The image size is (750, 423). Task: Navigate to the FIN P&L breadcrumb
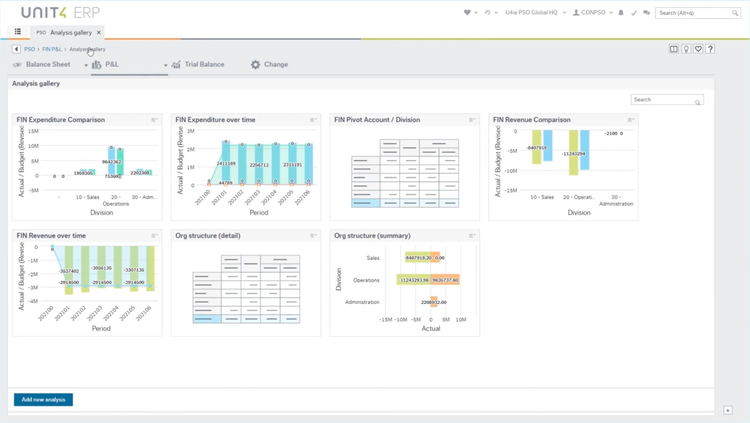tap(52, 49)
